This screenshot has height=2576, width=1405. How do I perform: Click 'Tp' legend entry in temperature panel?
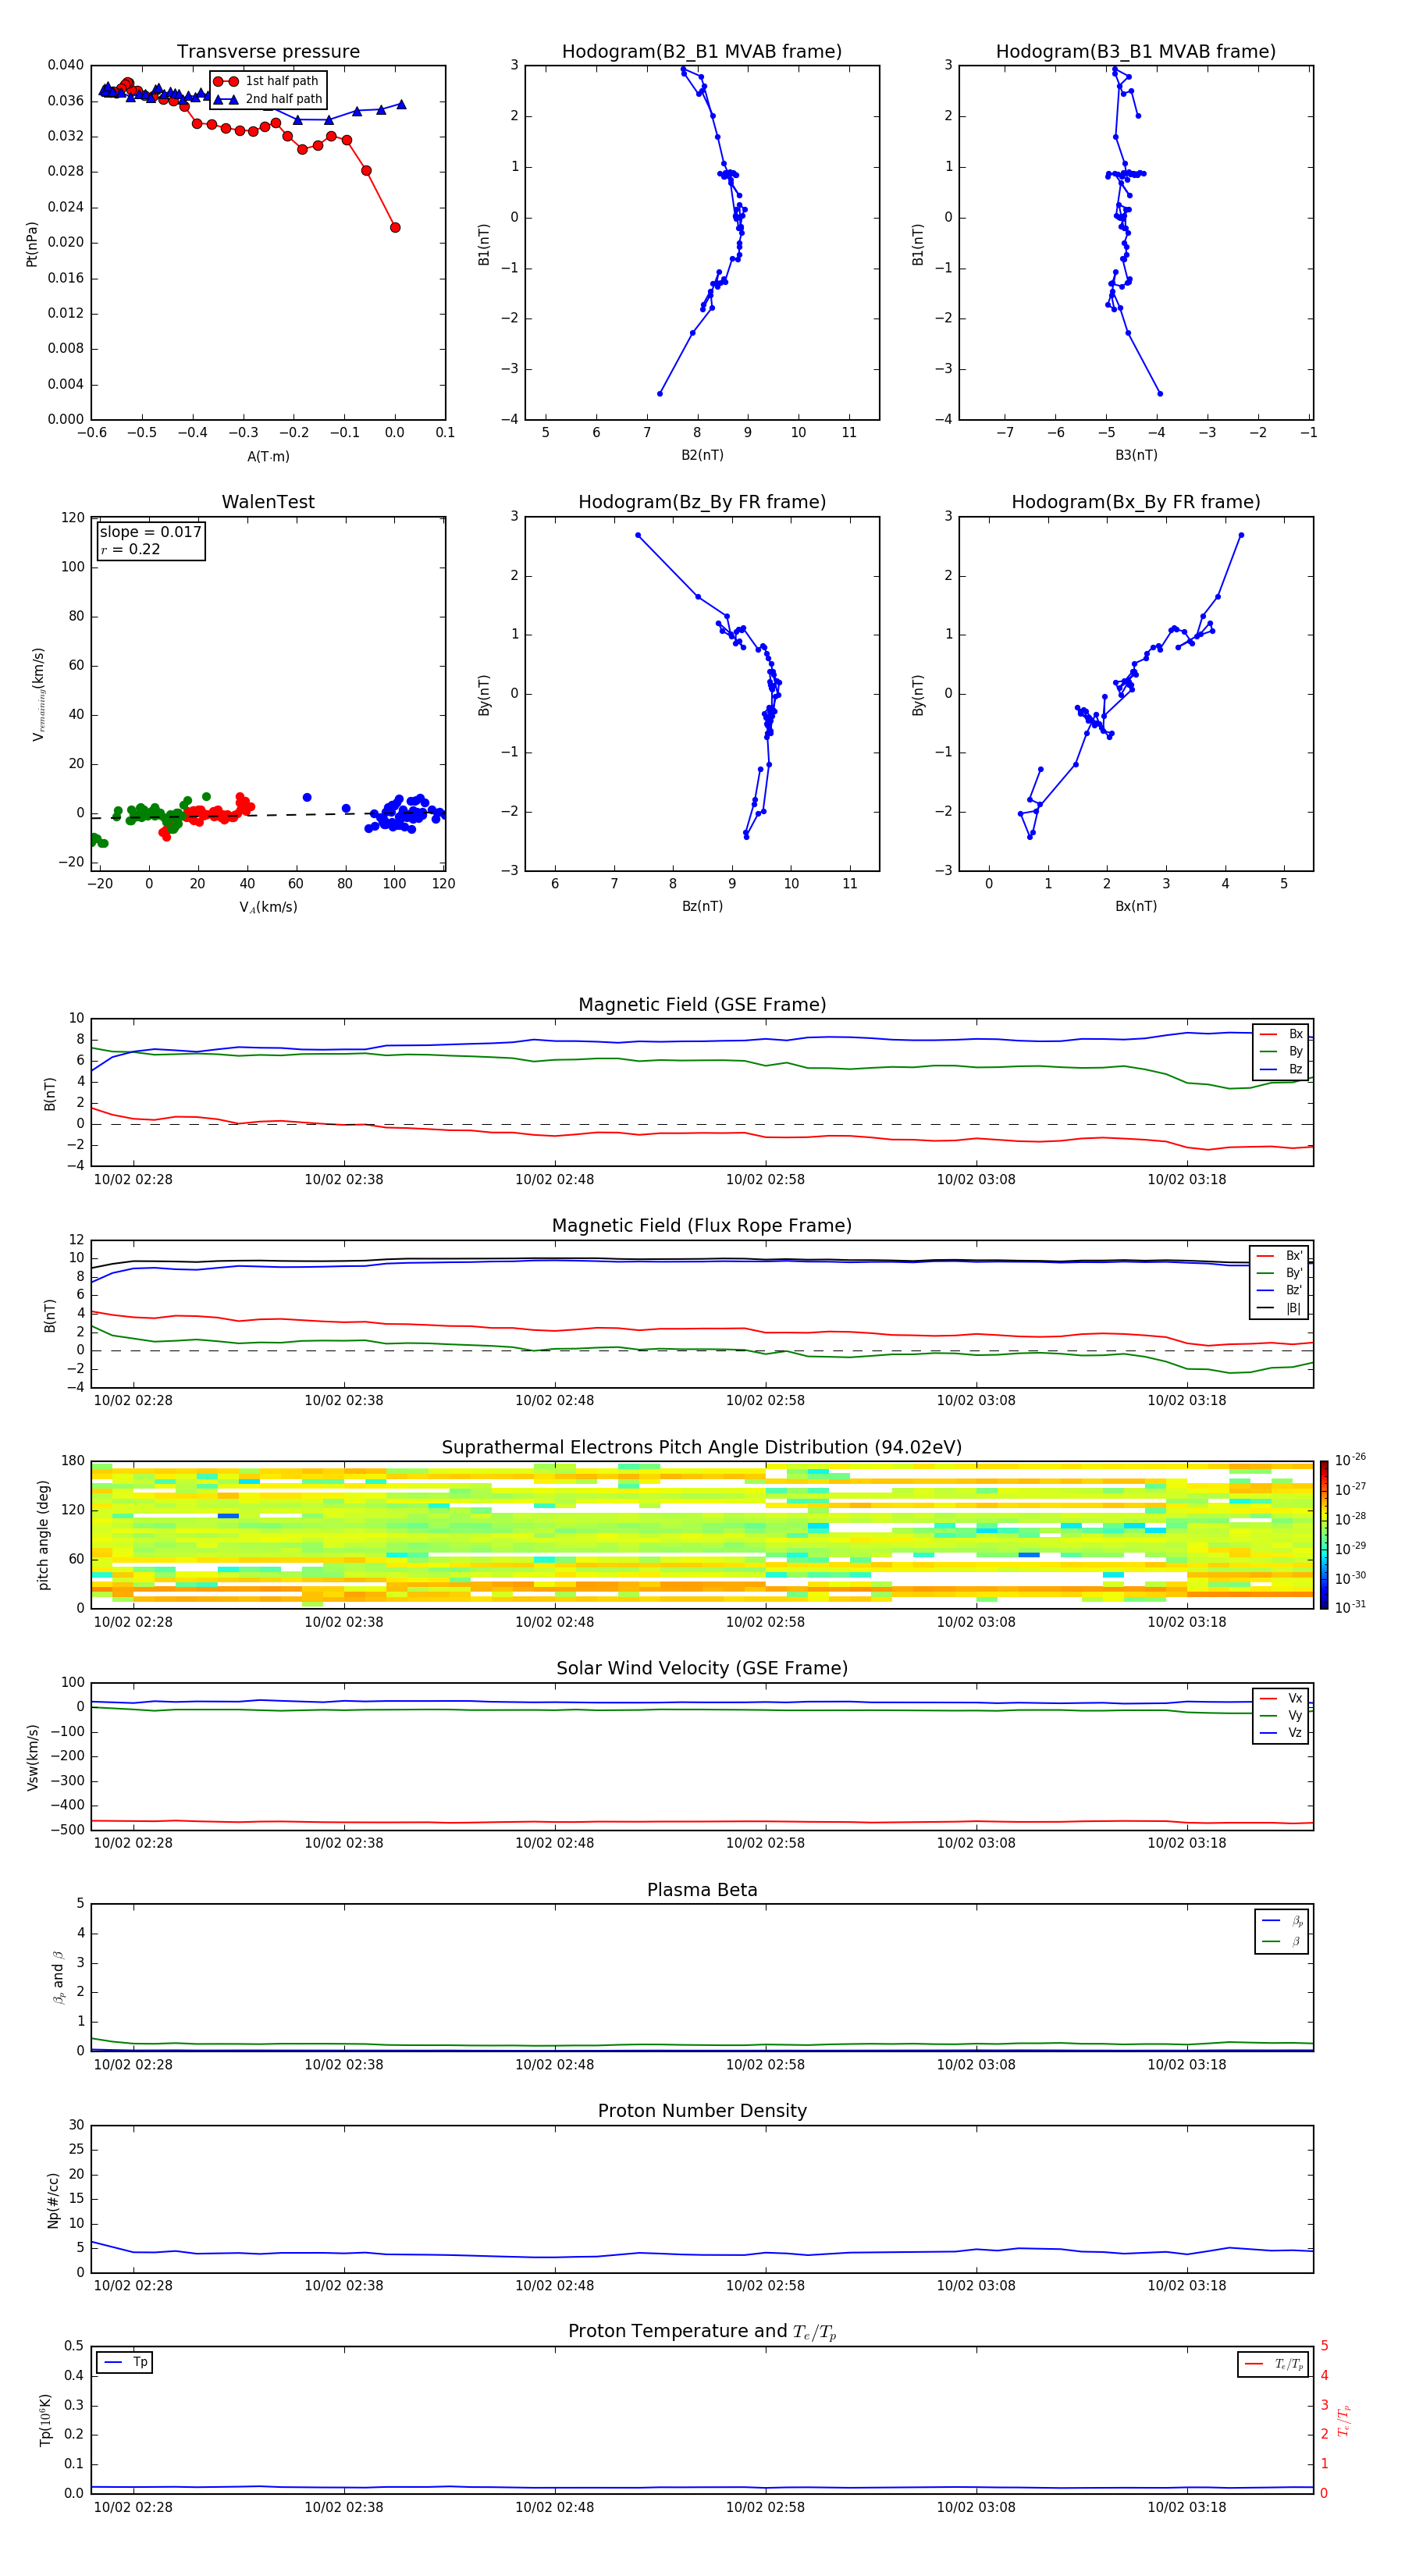[x=125, y=2362]
